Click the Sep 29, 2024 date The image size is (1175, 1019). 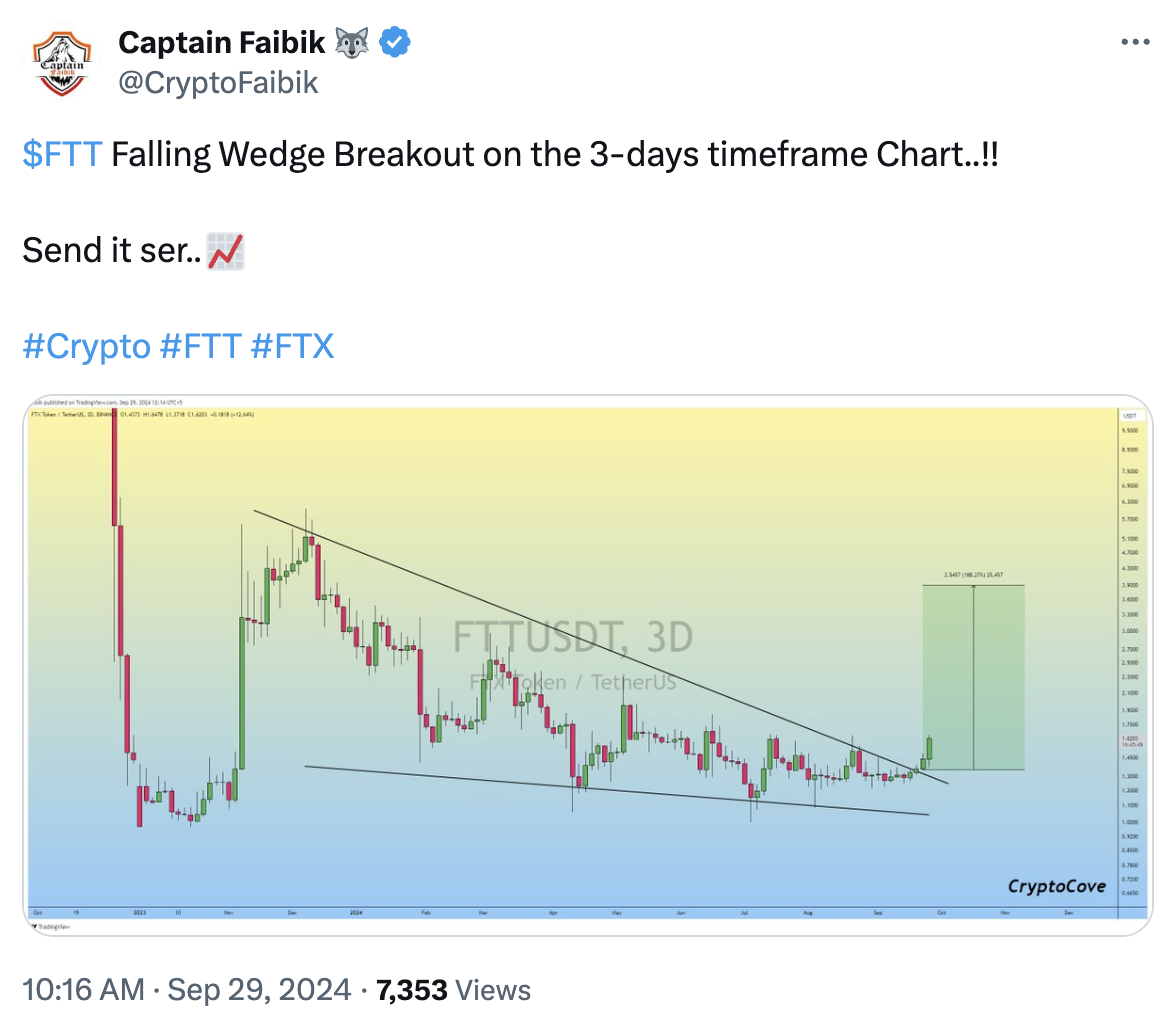pyautogui.click(x=259, y=990)
